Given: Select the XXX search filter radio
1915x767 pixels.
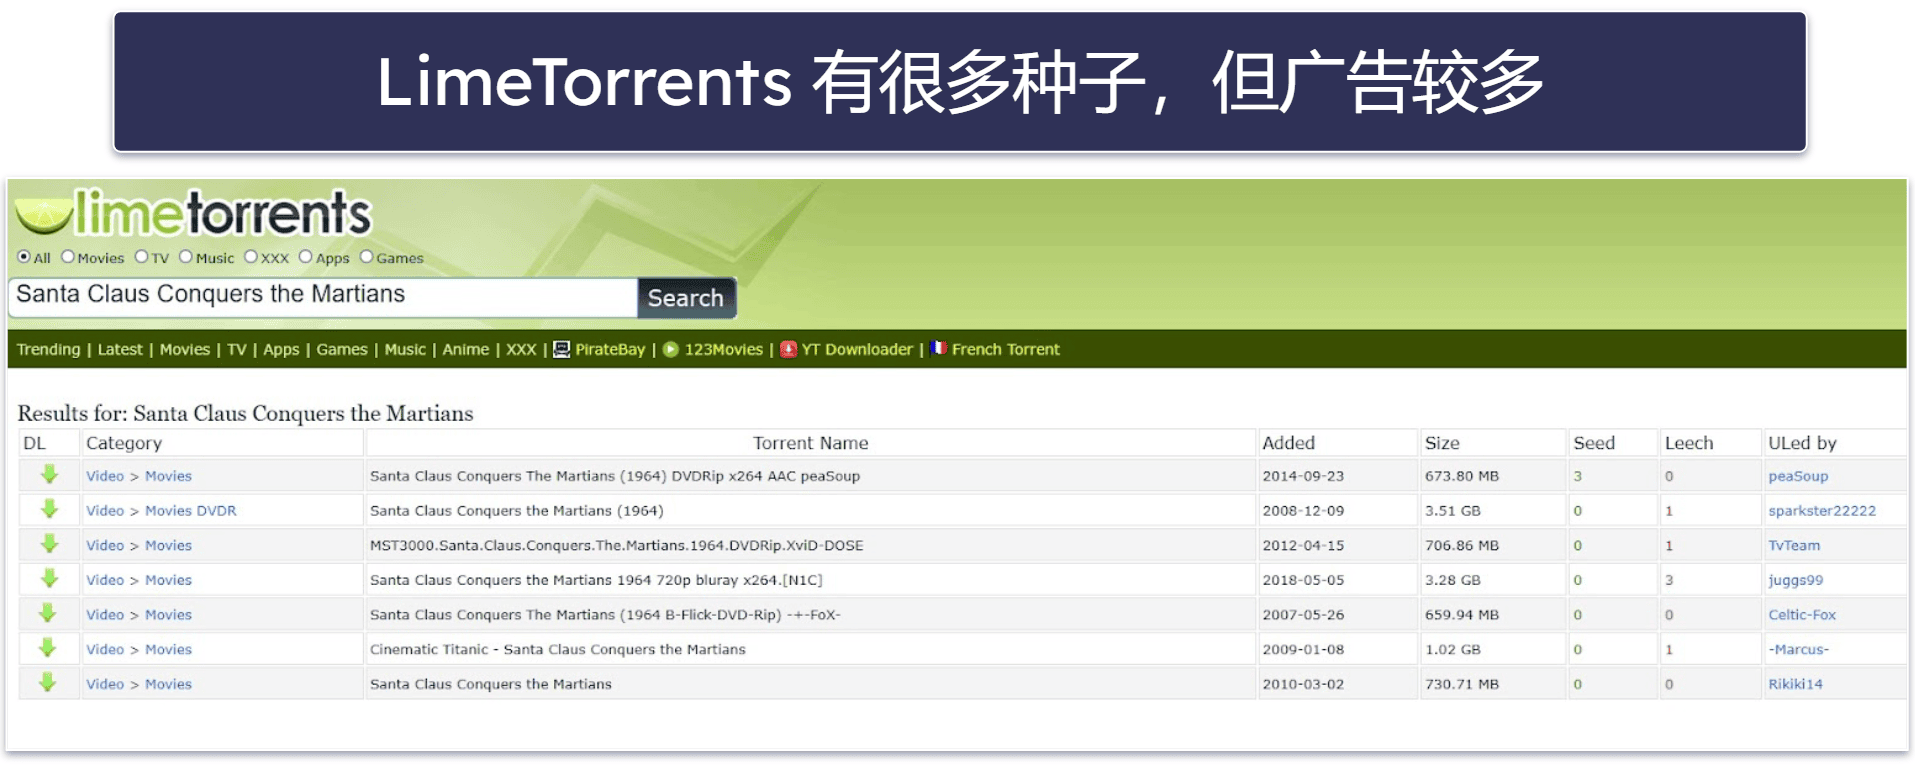Looking at the screenshot, I should coord(251,257).
